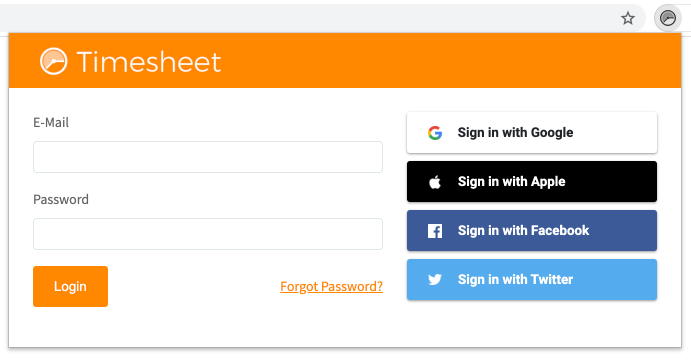Submit the orange Login button
Screen dimensions: 691x362
point(71,287)
